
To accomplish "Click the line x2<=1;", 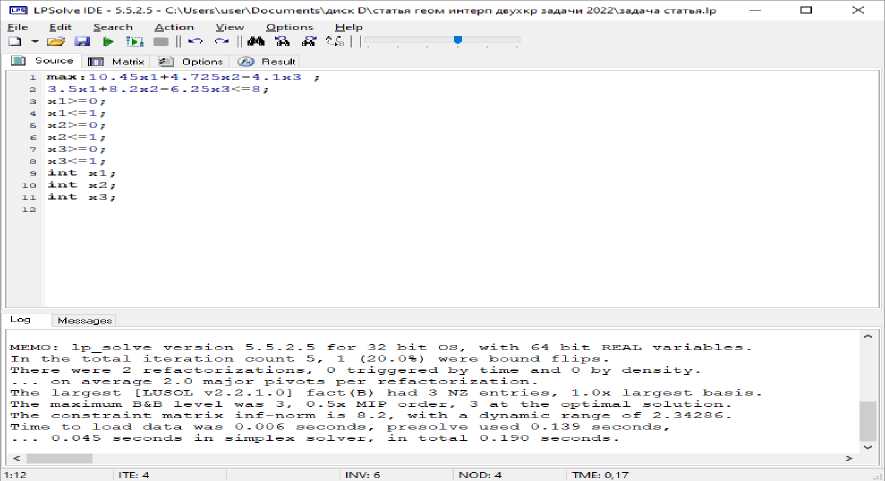I will pos(76,137).
